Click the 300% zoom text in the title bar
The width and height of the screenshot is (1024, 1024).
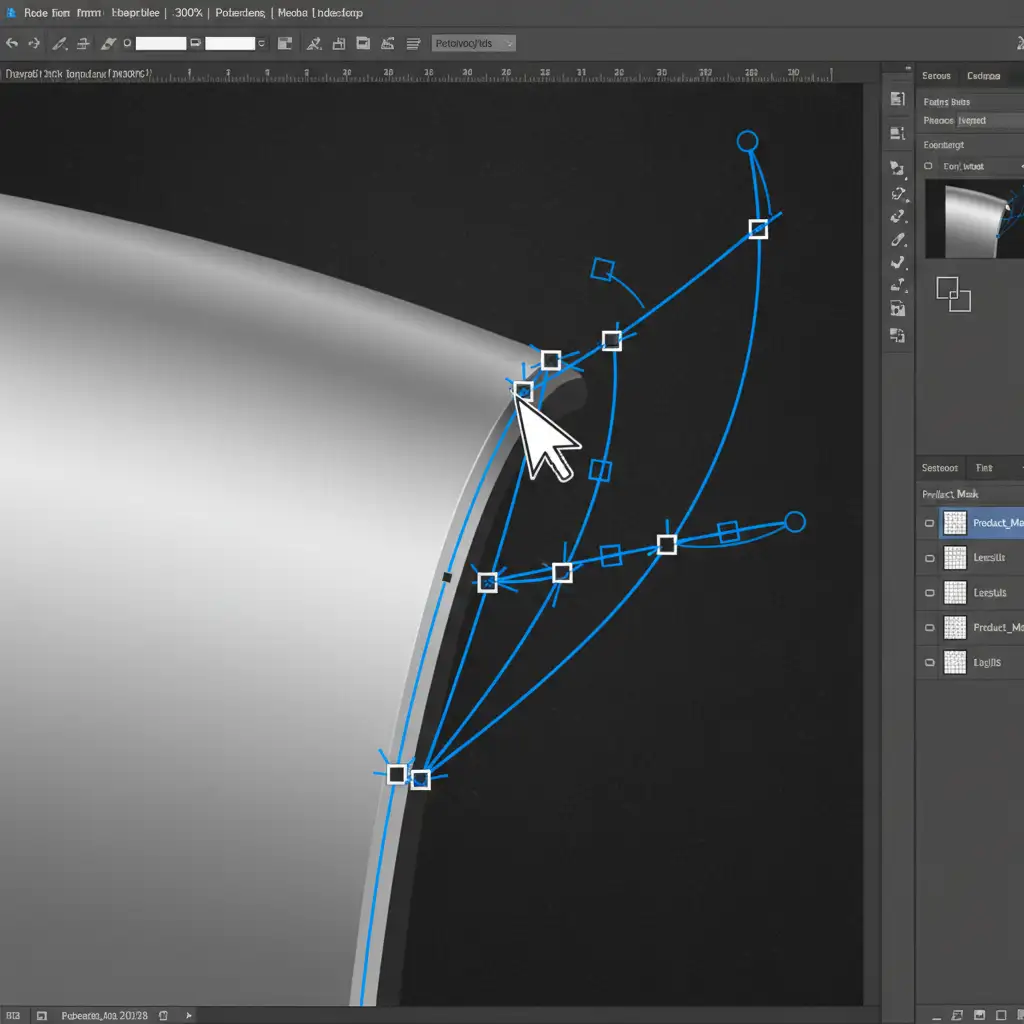[x=190, y=14]
